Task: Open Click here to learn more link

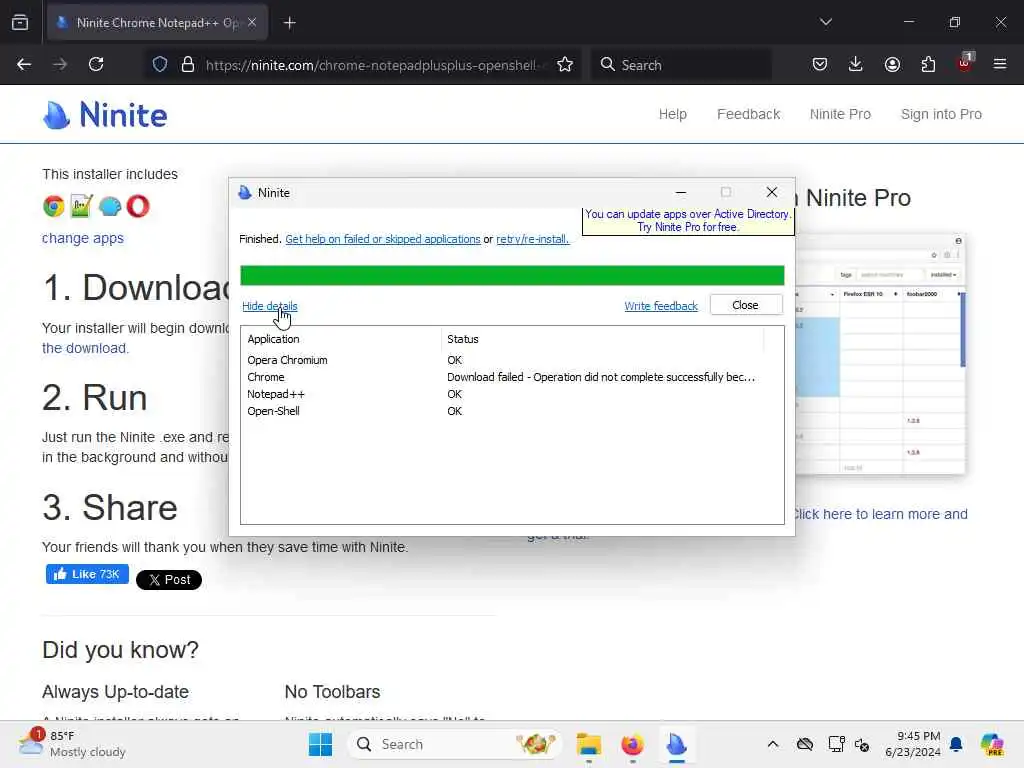Action: tap(880, 515)
